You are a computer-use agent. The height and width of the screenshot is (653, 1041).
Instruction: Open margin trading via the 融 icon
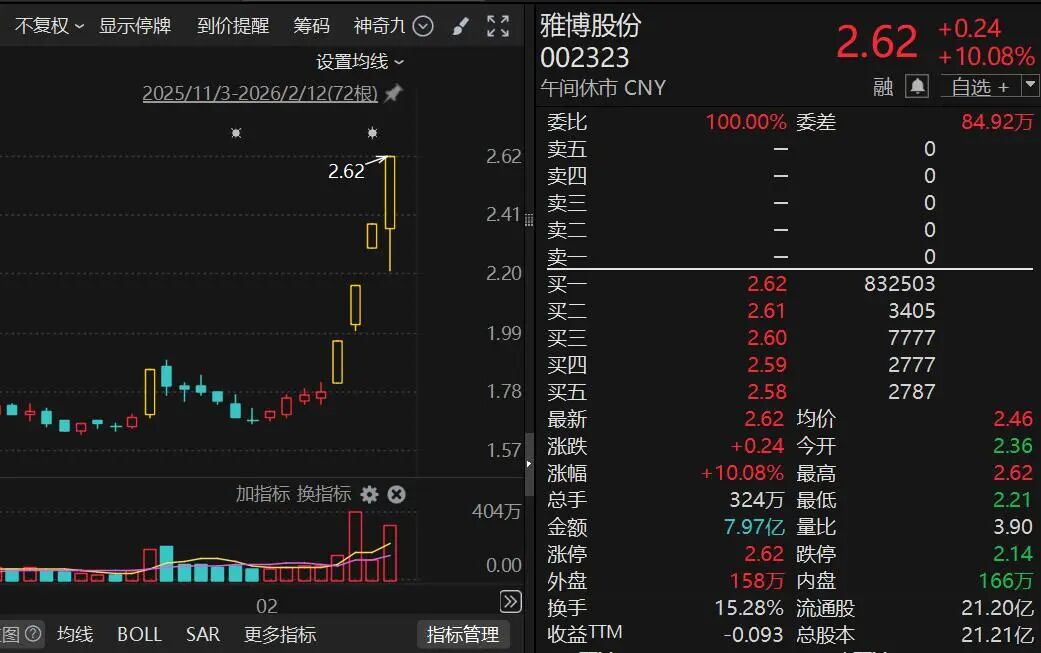click(886, 87)
